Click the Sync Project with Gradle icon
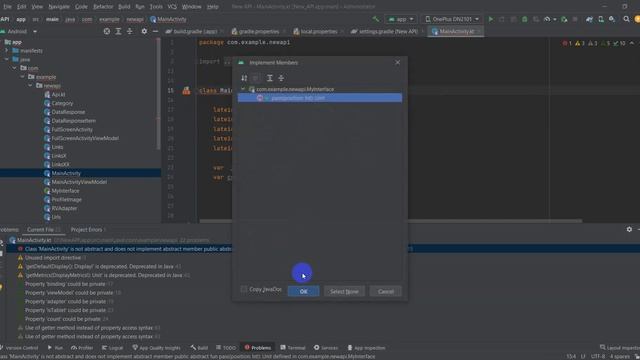Screen dimensions: 640x360 pyautogui.click(x=589, y=19)
